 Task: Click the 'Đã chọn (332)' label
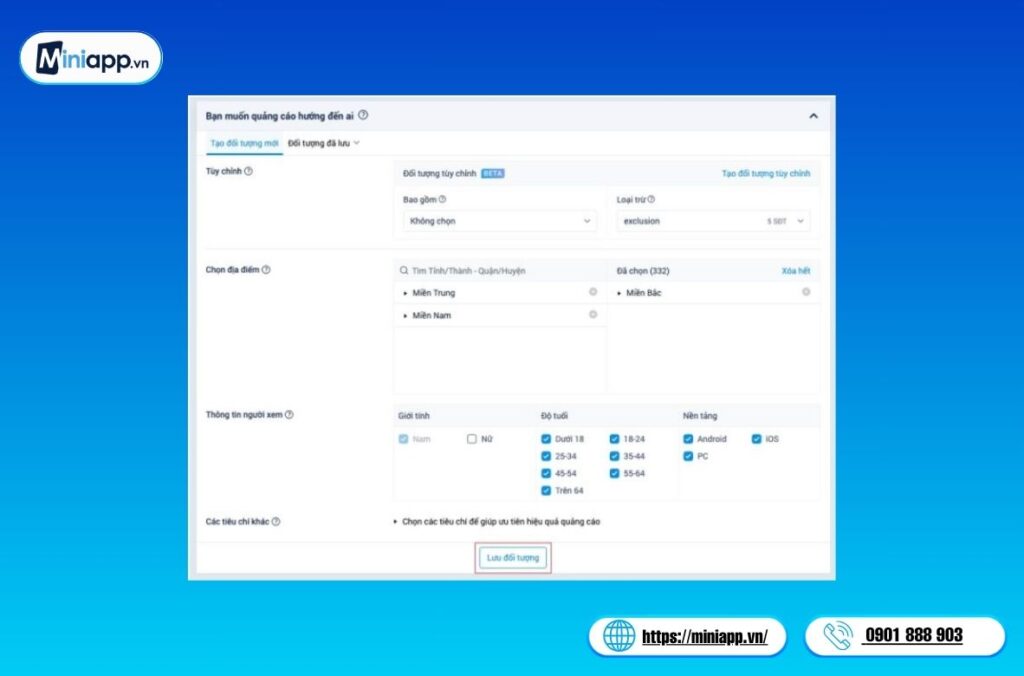coord(643,271)
